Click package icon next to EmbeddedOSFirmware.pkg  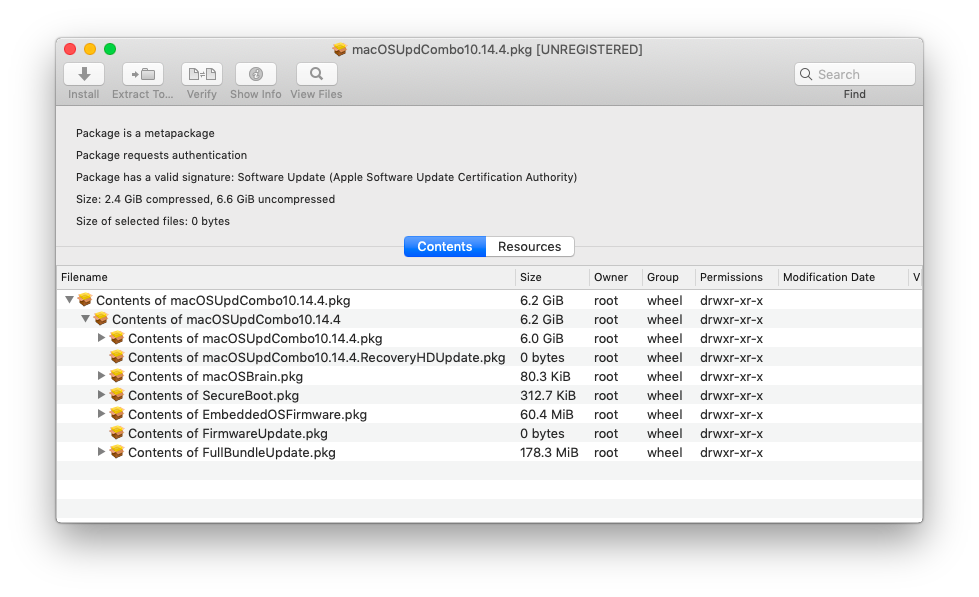click(x=117, y=414)
